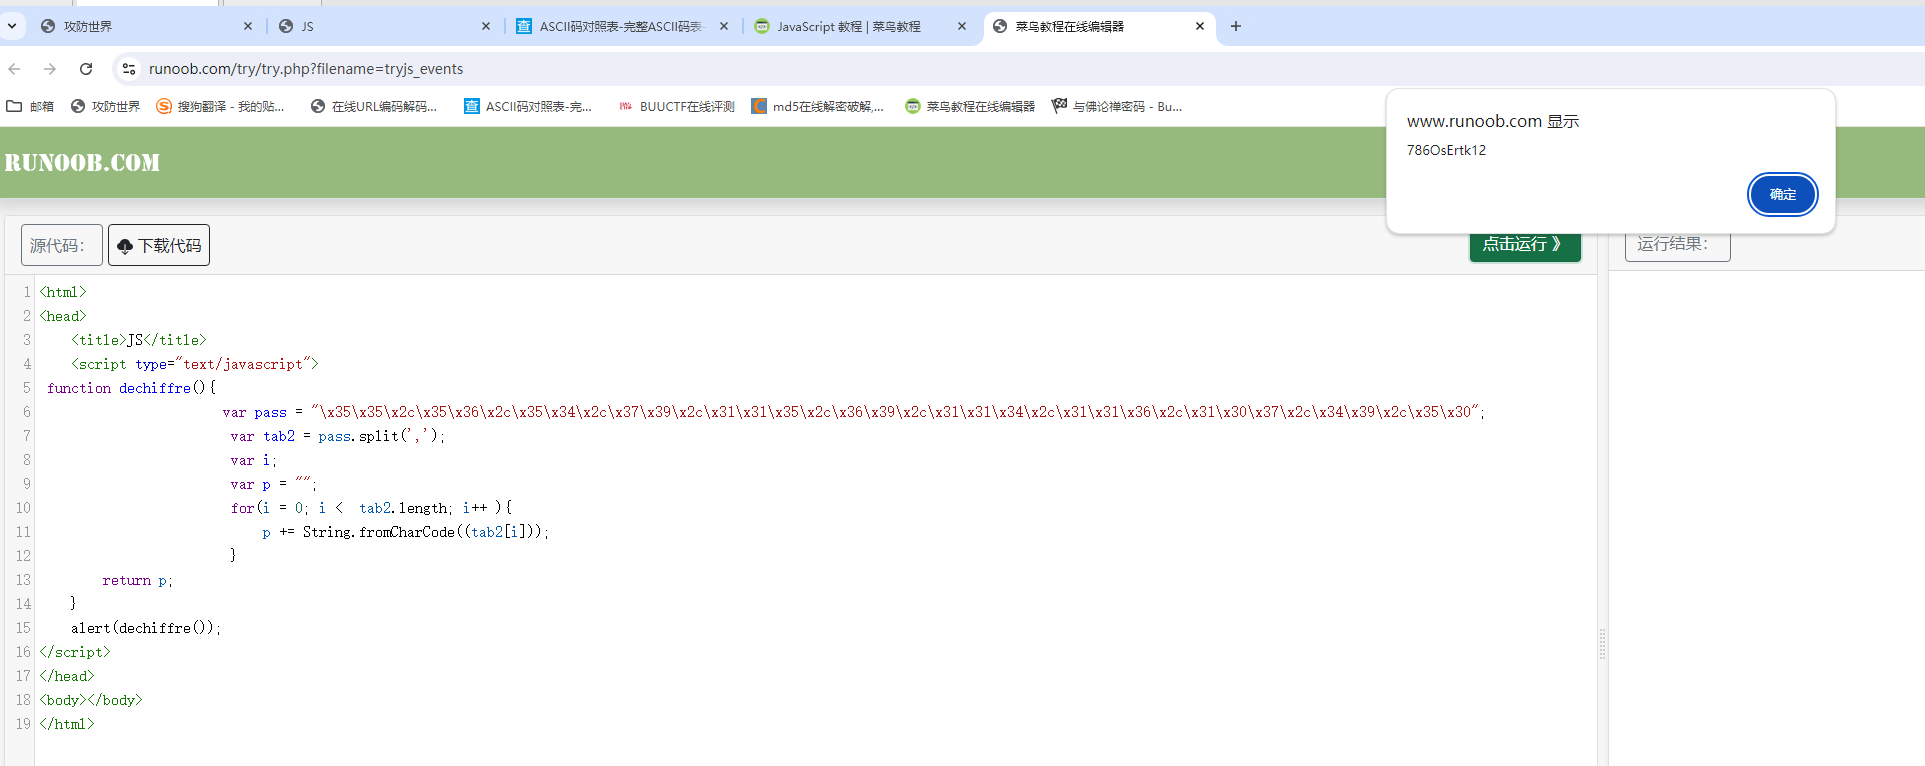Click the function dechiffre line in editor
Image resolution: width=1925 pixels, height=766 pixels.
tap(131, 388)
